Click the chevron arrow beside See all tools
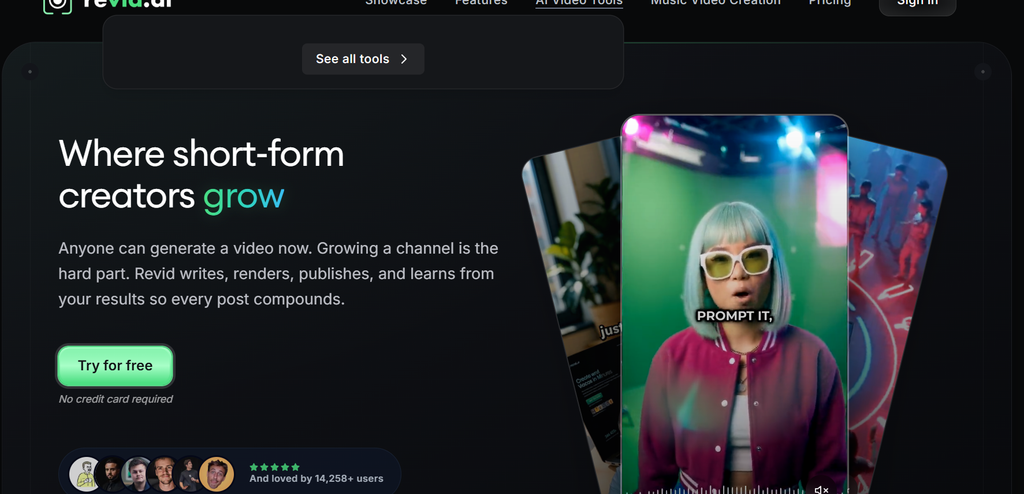Image resolution: width=1024 pixels, height=494 pixels. coord(404,59)
